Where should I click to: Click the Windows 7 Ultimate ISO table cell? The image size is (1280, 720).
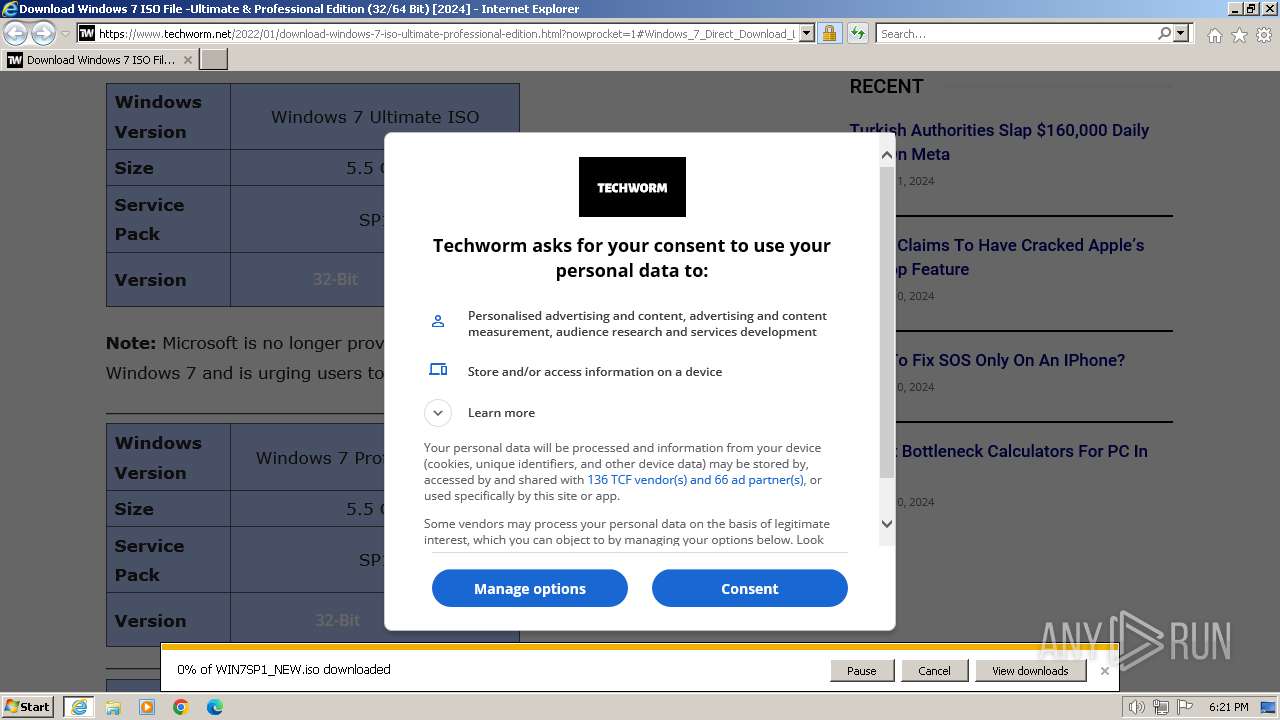point(375,117)
